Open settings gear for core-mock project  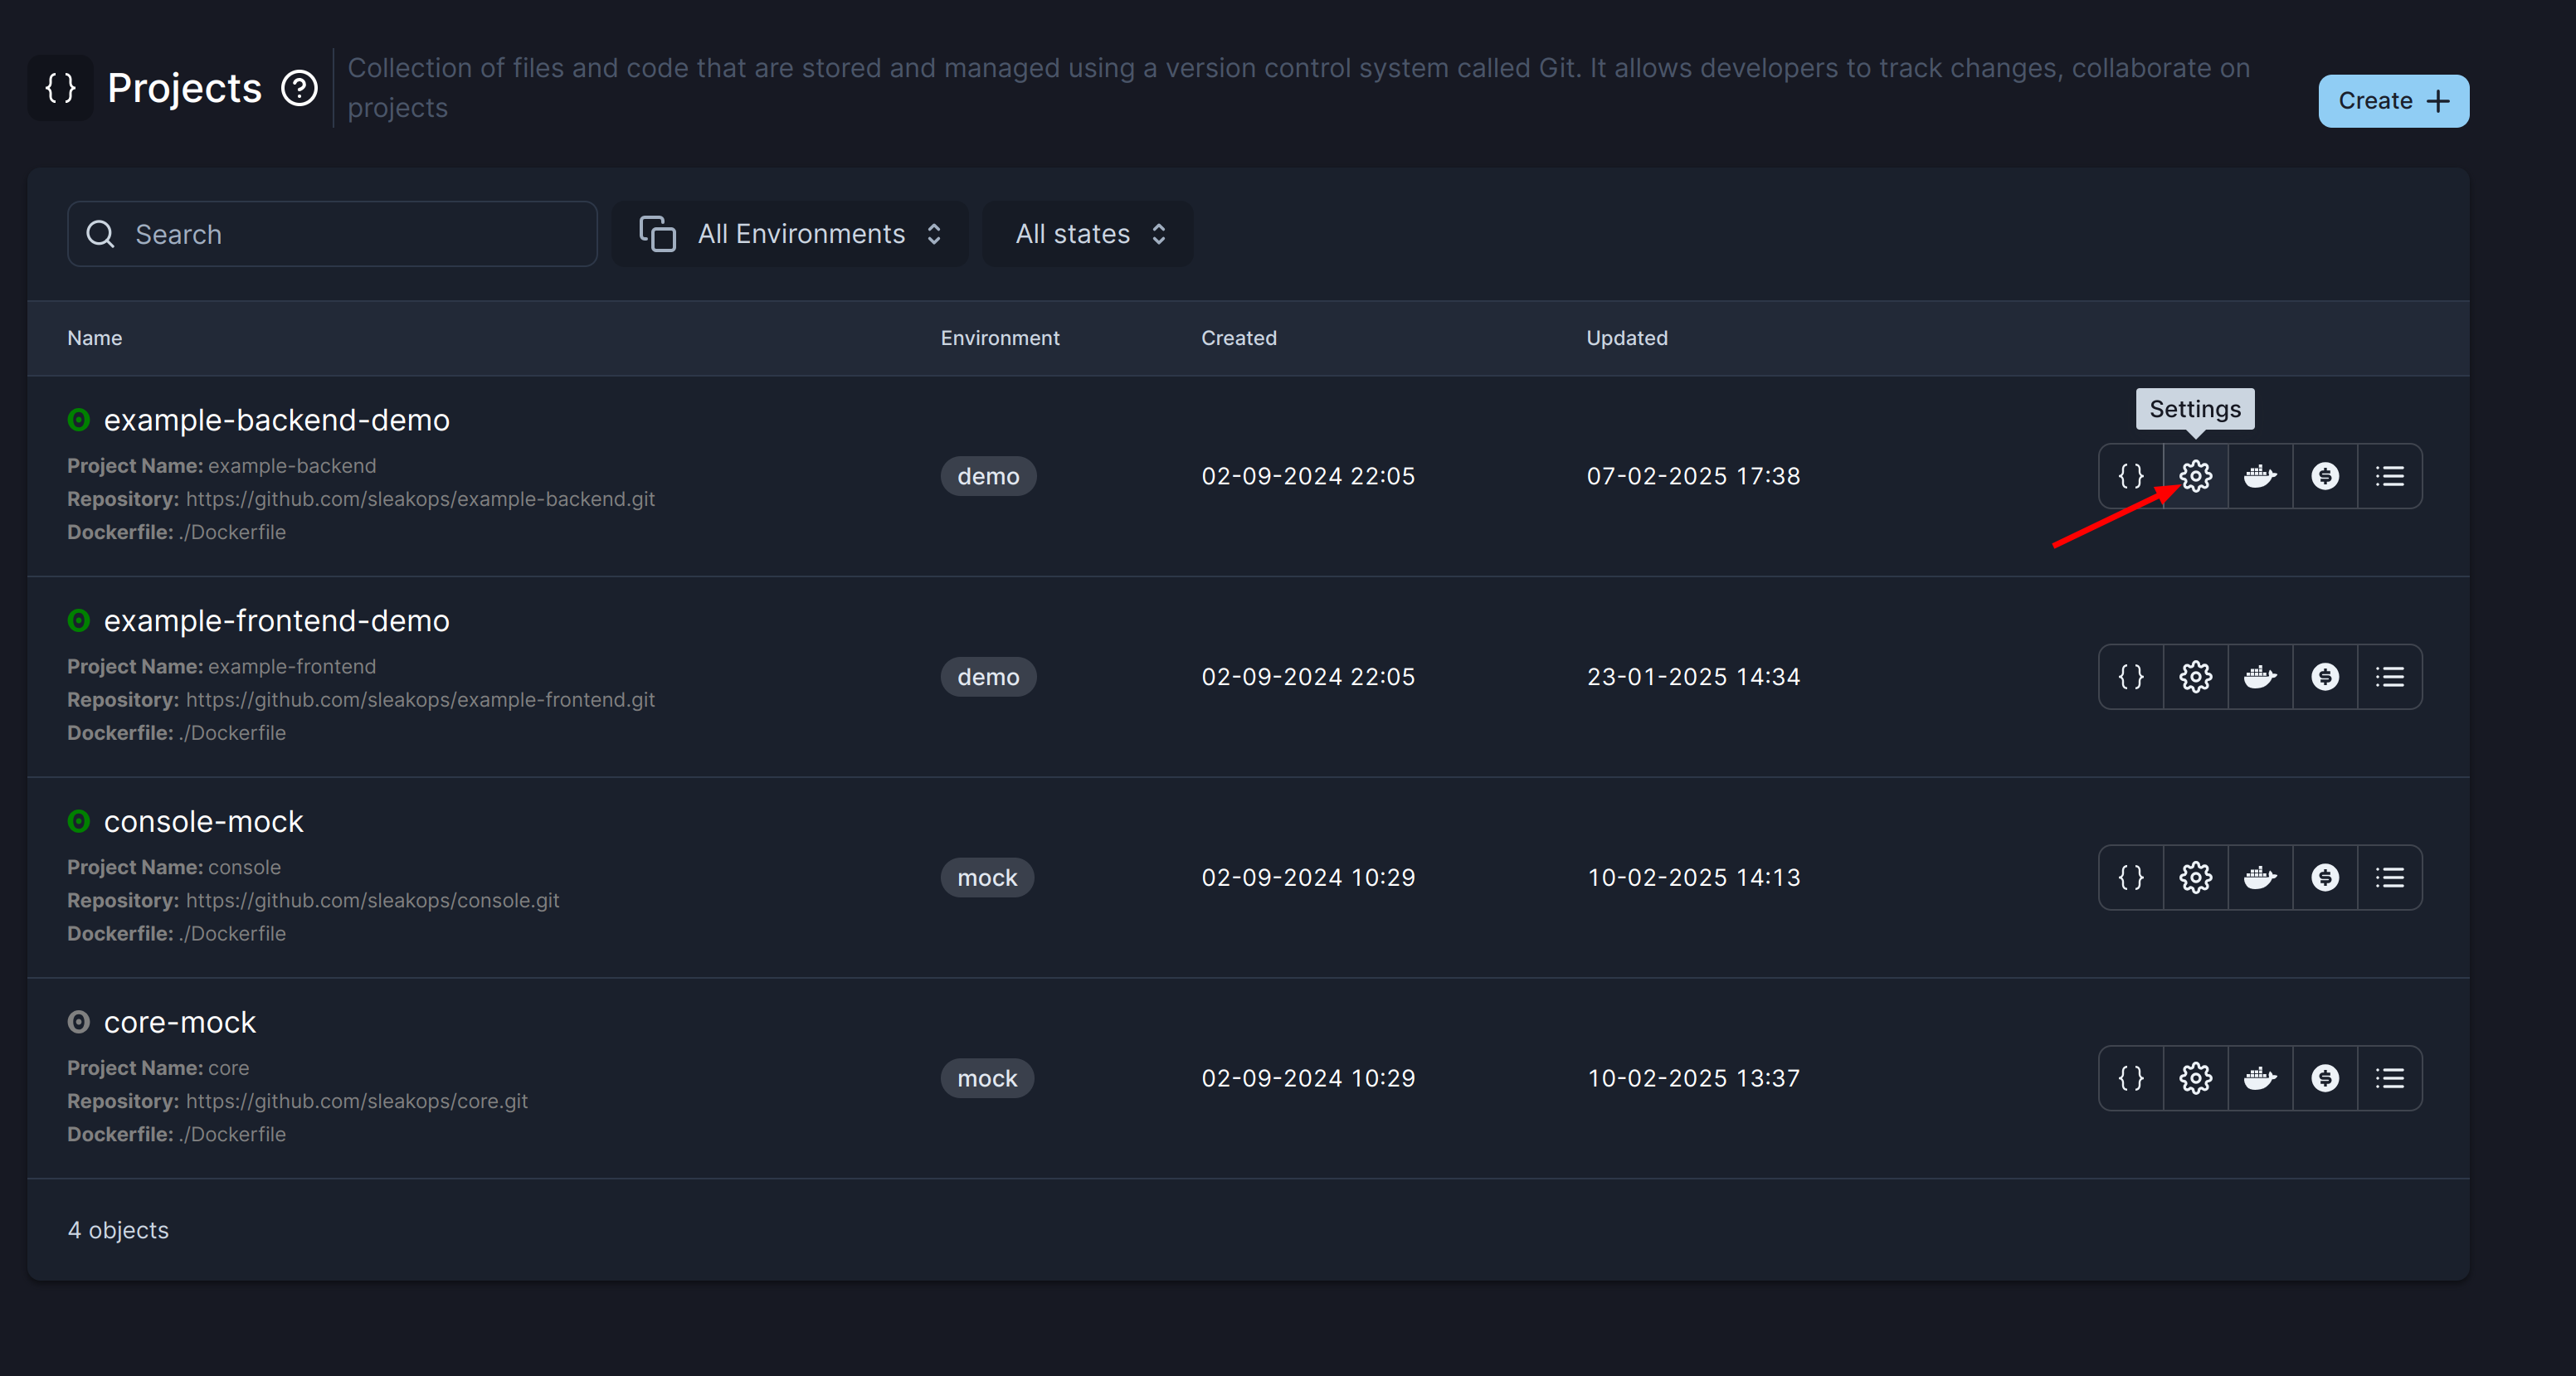2195,1078
